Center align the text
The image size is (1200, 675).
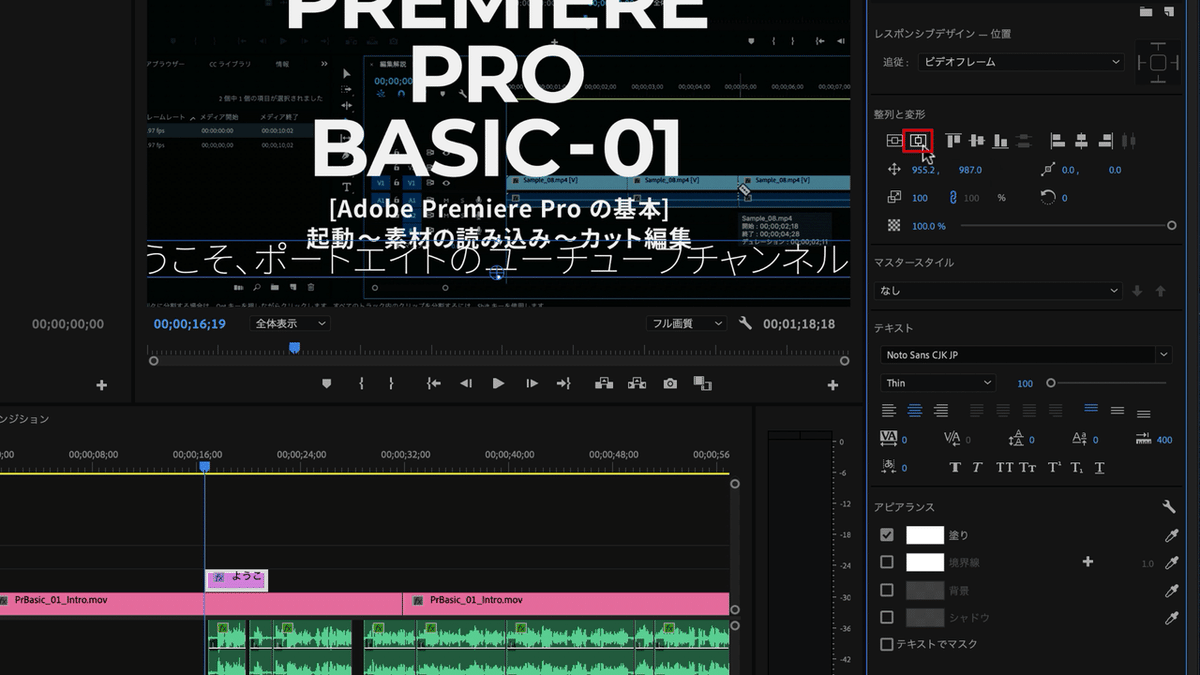(914, 410)
